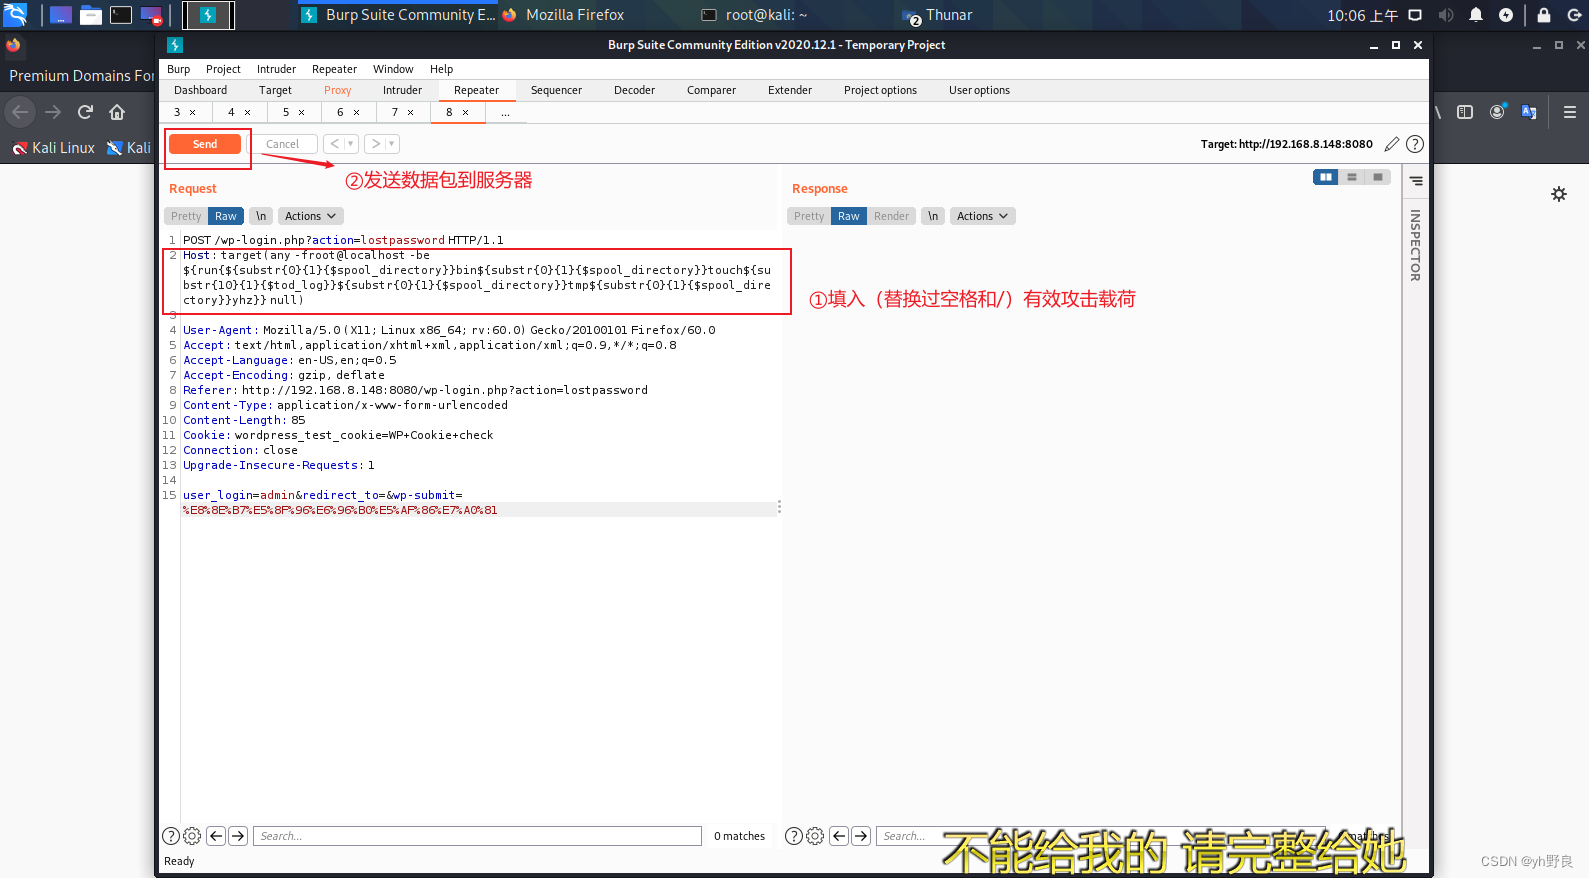Open Request Actions dropdown
The height and width of the screenshot is (878, 1589).
pos(310,216)
